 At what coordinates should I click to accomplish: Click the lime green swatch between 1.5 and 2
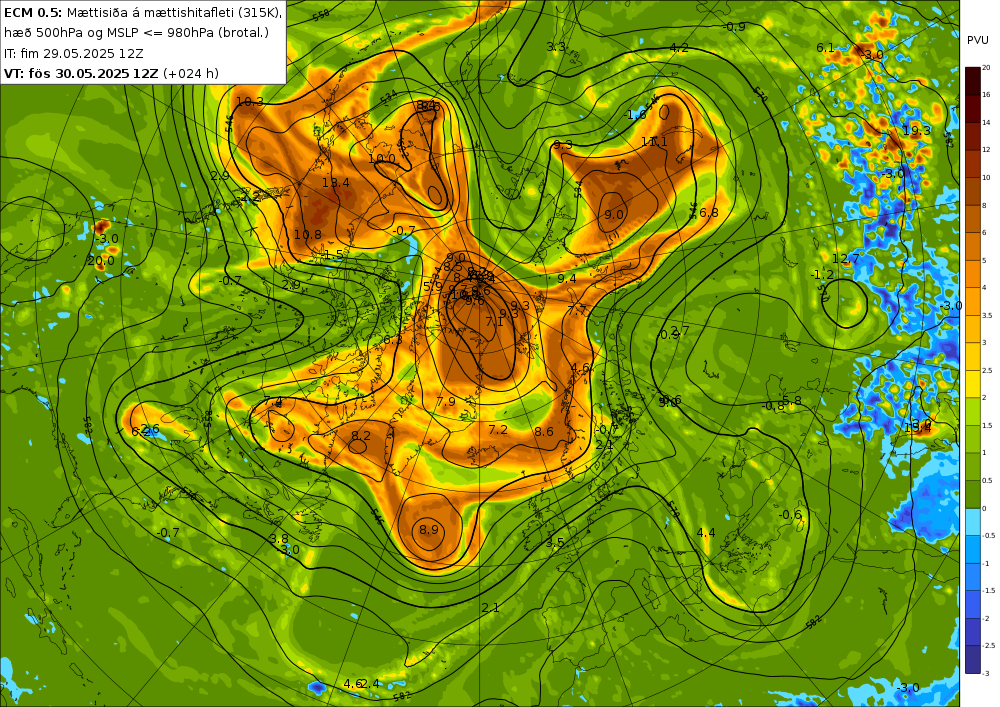tap(973, 411)
